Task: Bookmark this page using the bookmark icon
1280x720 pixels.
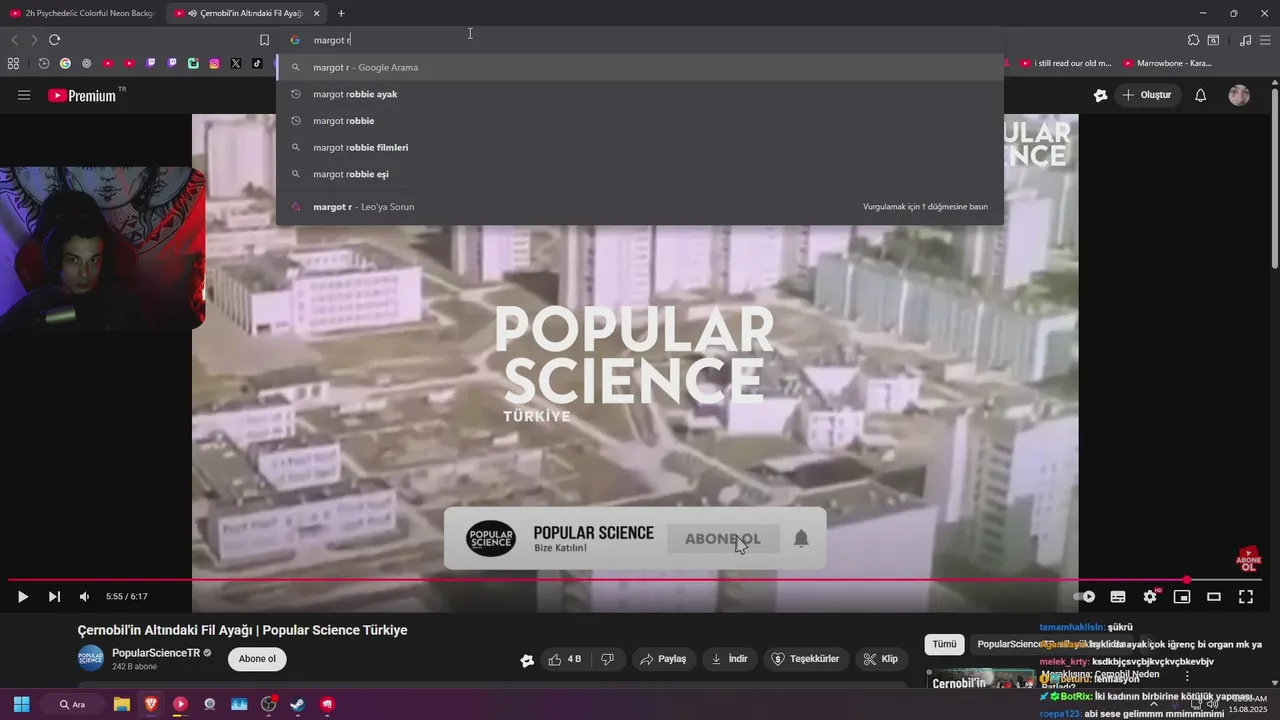Action: click(264, 40)
